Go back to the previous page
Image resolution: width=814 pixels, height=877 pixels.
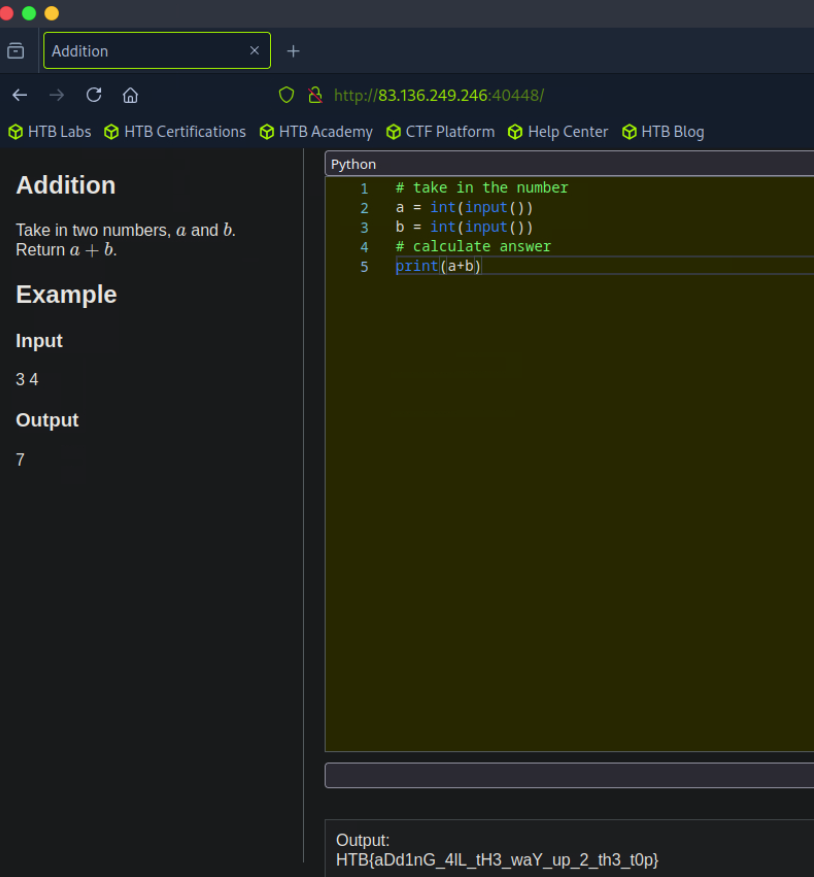pos(20,95)
